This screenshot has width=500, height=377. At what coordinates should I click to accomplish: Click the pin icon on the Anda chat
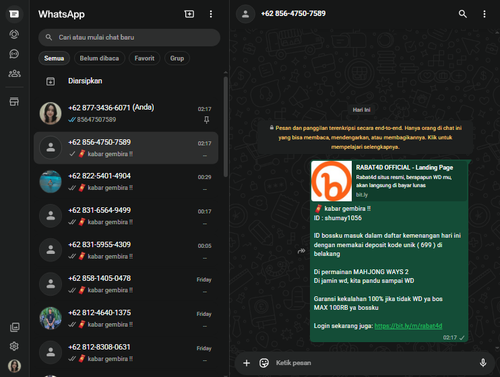(x=207, y=120)
